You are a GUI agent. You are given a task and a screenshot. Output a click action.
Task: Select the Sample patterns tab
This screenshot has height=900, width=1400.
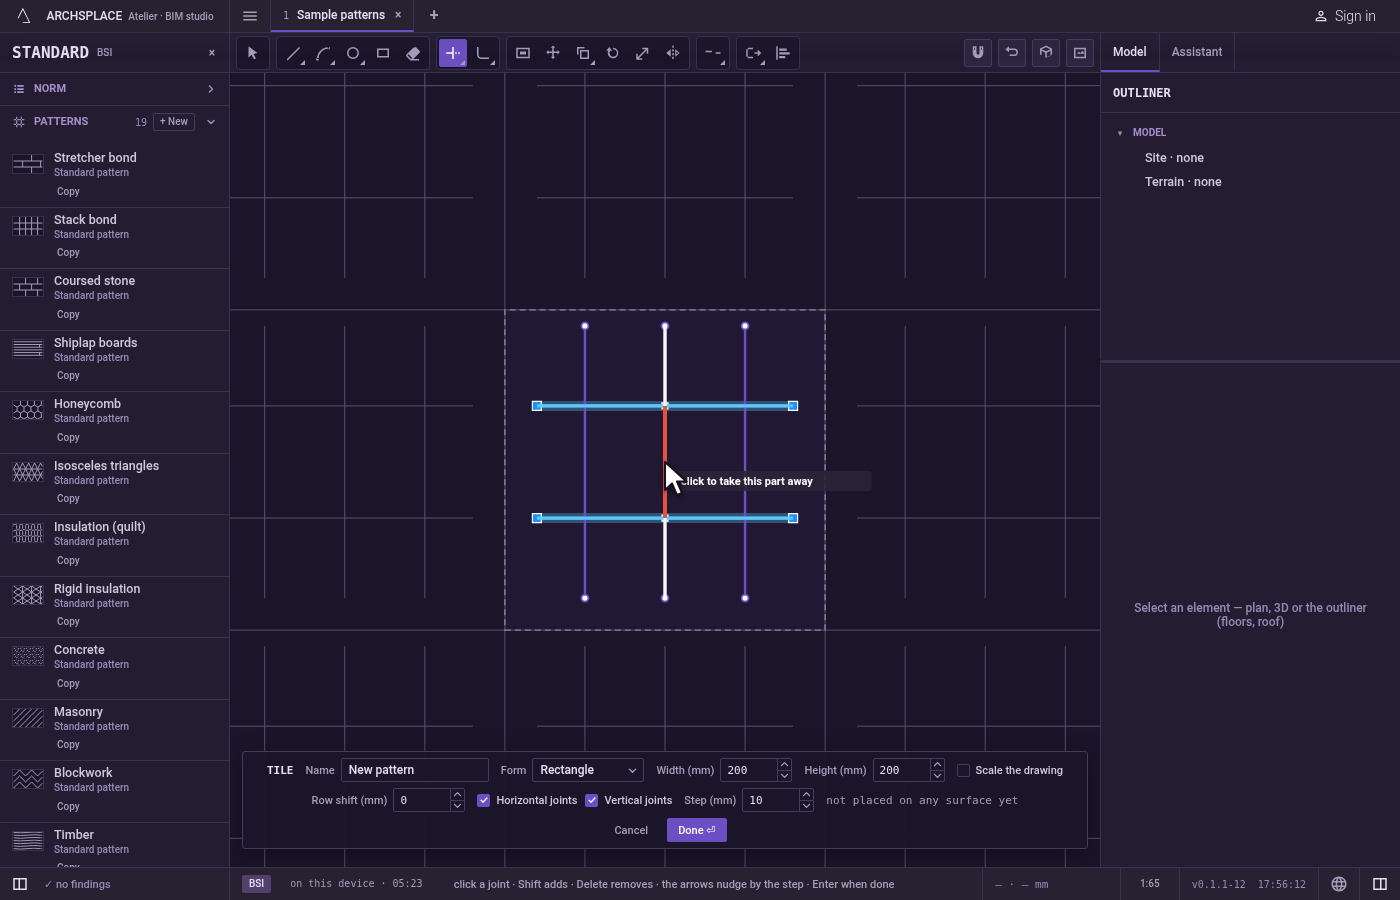(x=340, y=15)
